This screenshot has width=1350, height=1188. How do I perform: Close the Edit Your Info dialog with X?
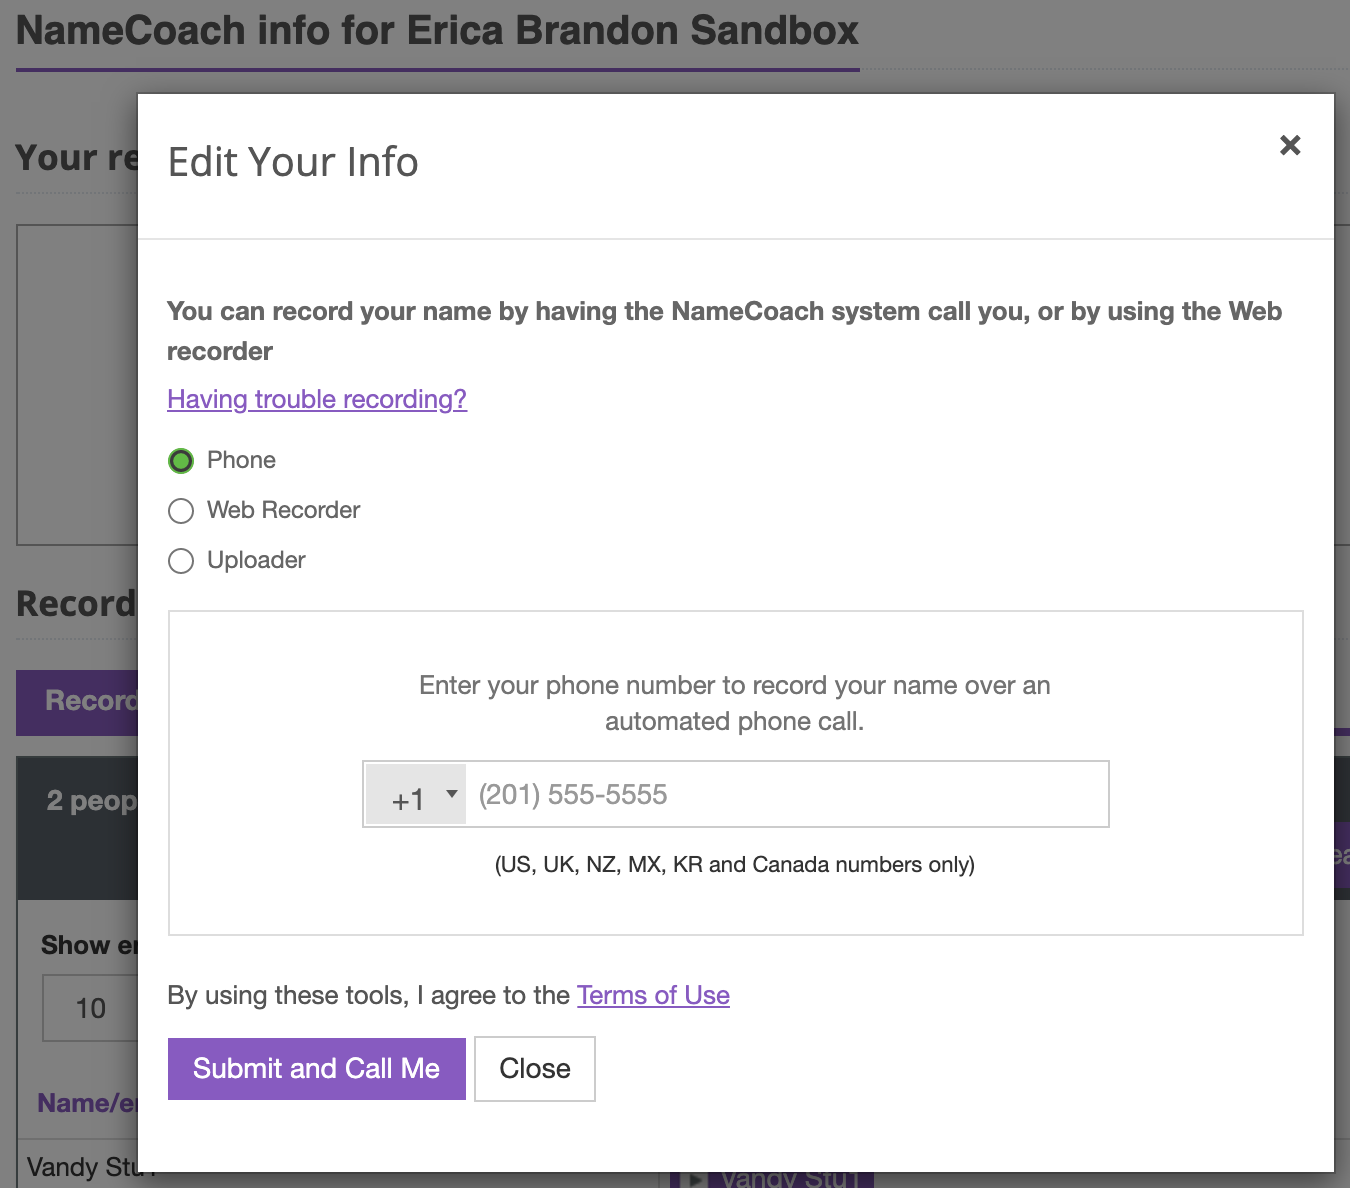coord(1290,145)
